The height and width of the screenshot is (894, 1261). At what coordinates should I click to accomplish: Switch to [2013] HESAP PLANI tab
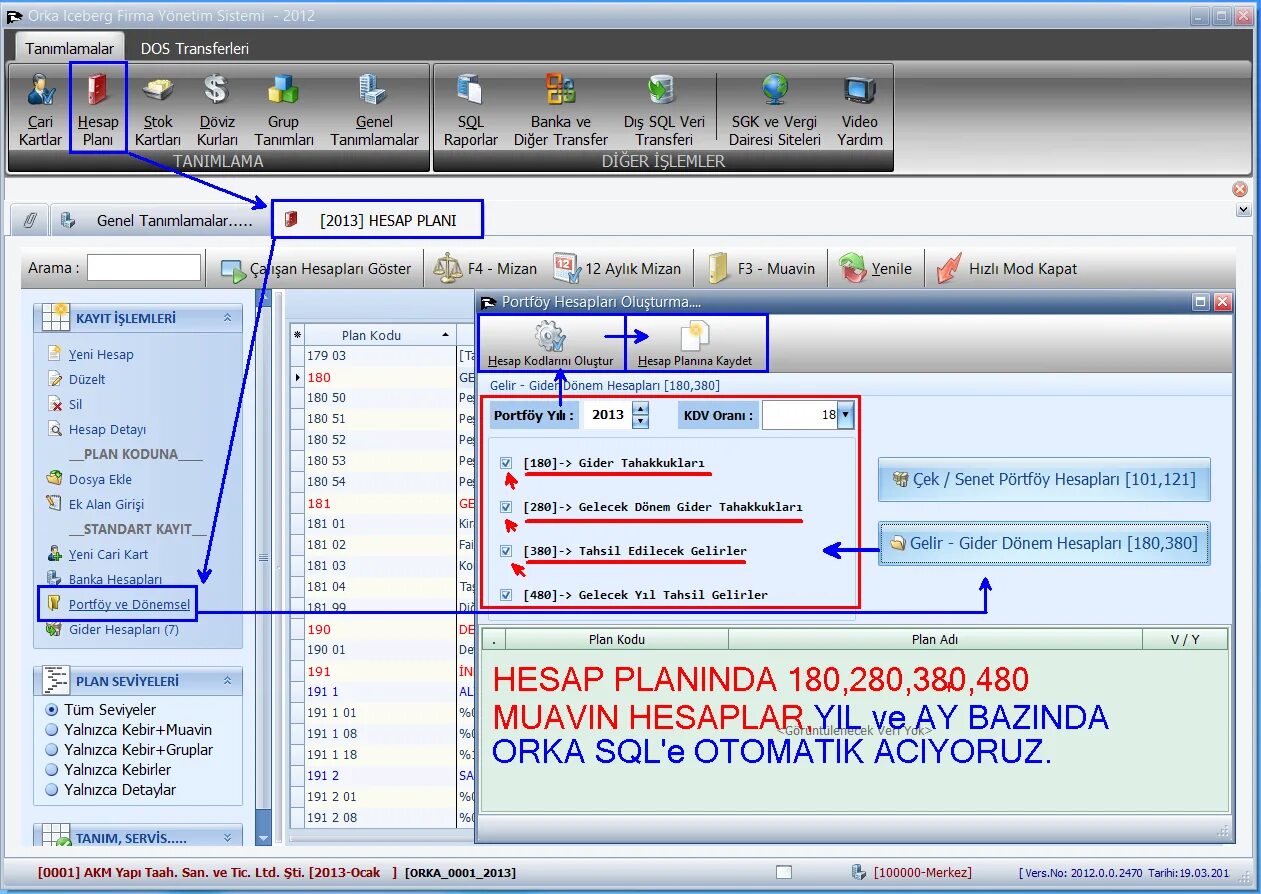pos(377,220)
